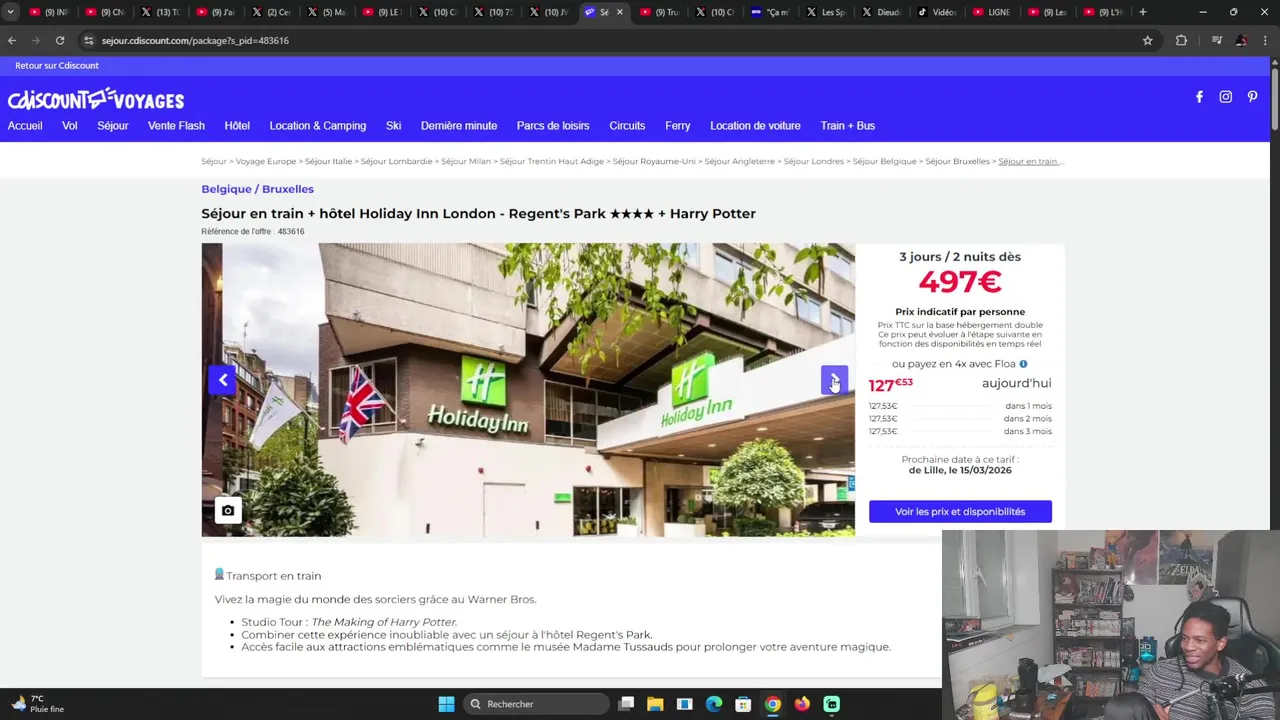Click Retour sur Cdiscount link
1280x720 pixels.
click(x=57, y=65)
